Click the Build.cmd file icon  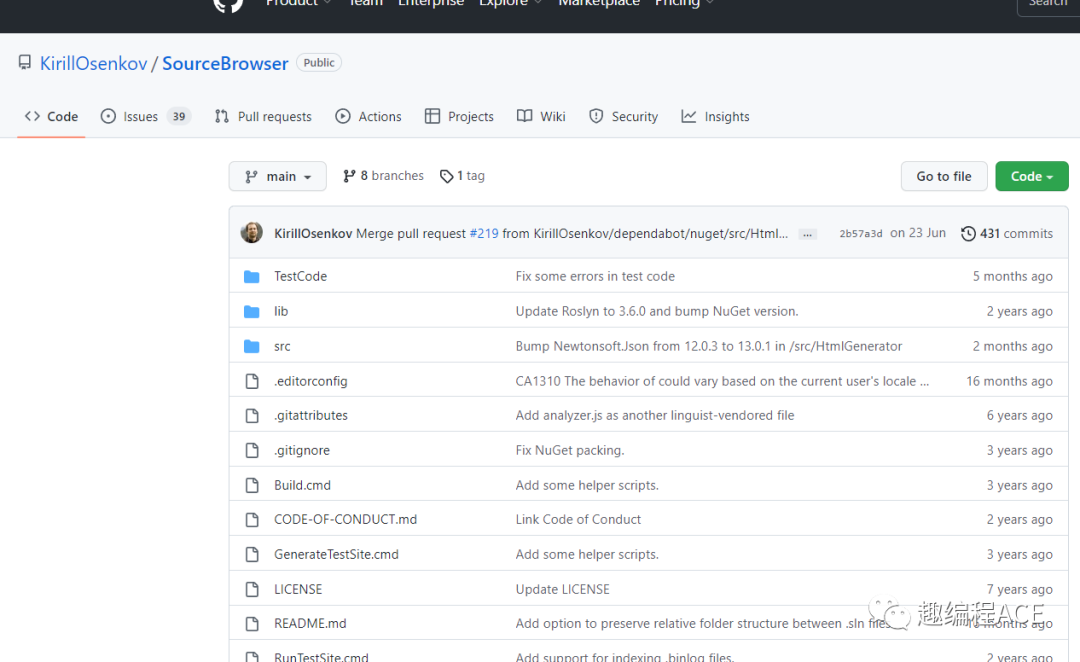(x=252, y=485)
